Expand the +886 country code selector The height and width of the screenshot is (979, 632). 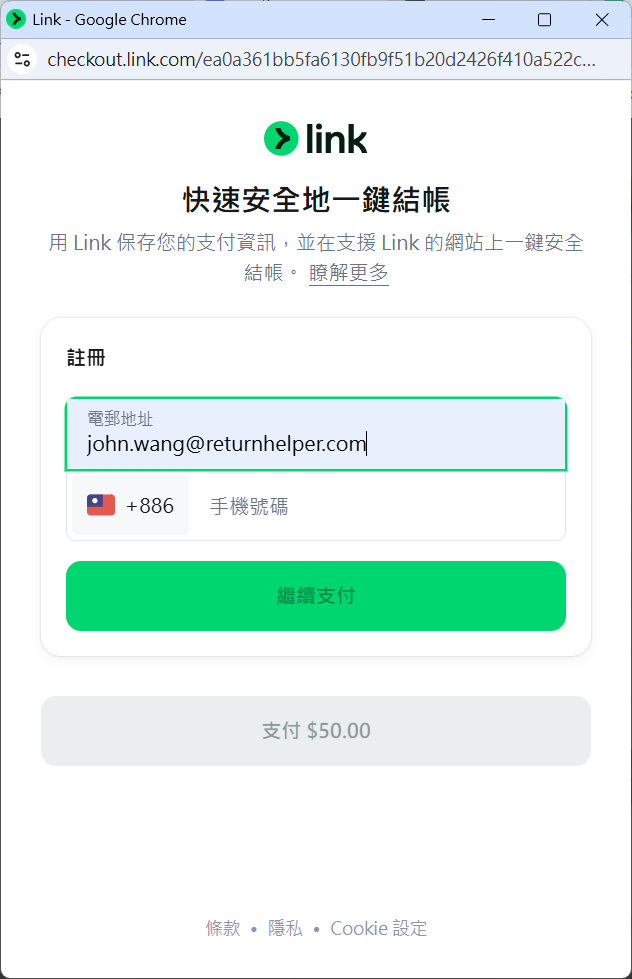[130, 506]
